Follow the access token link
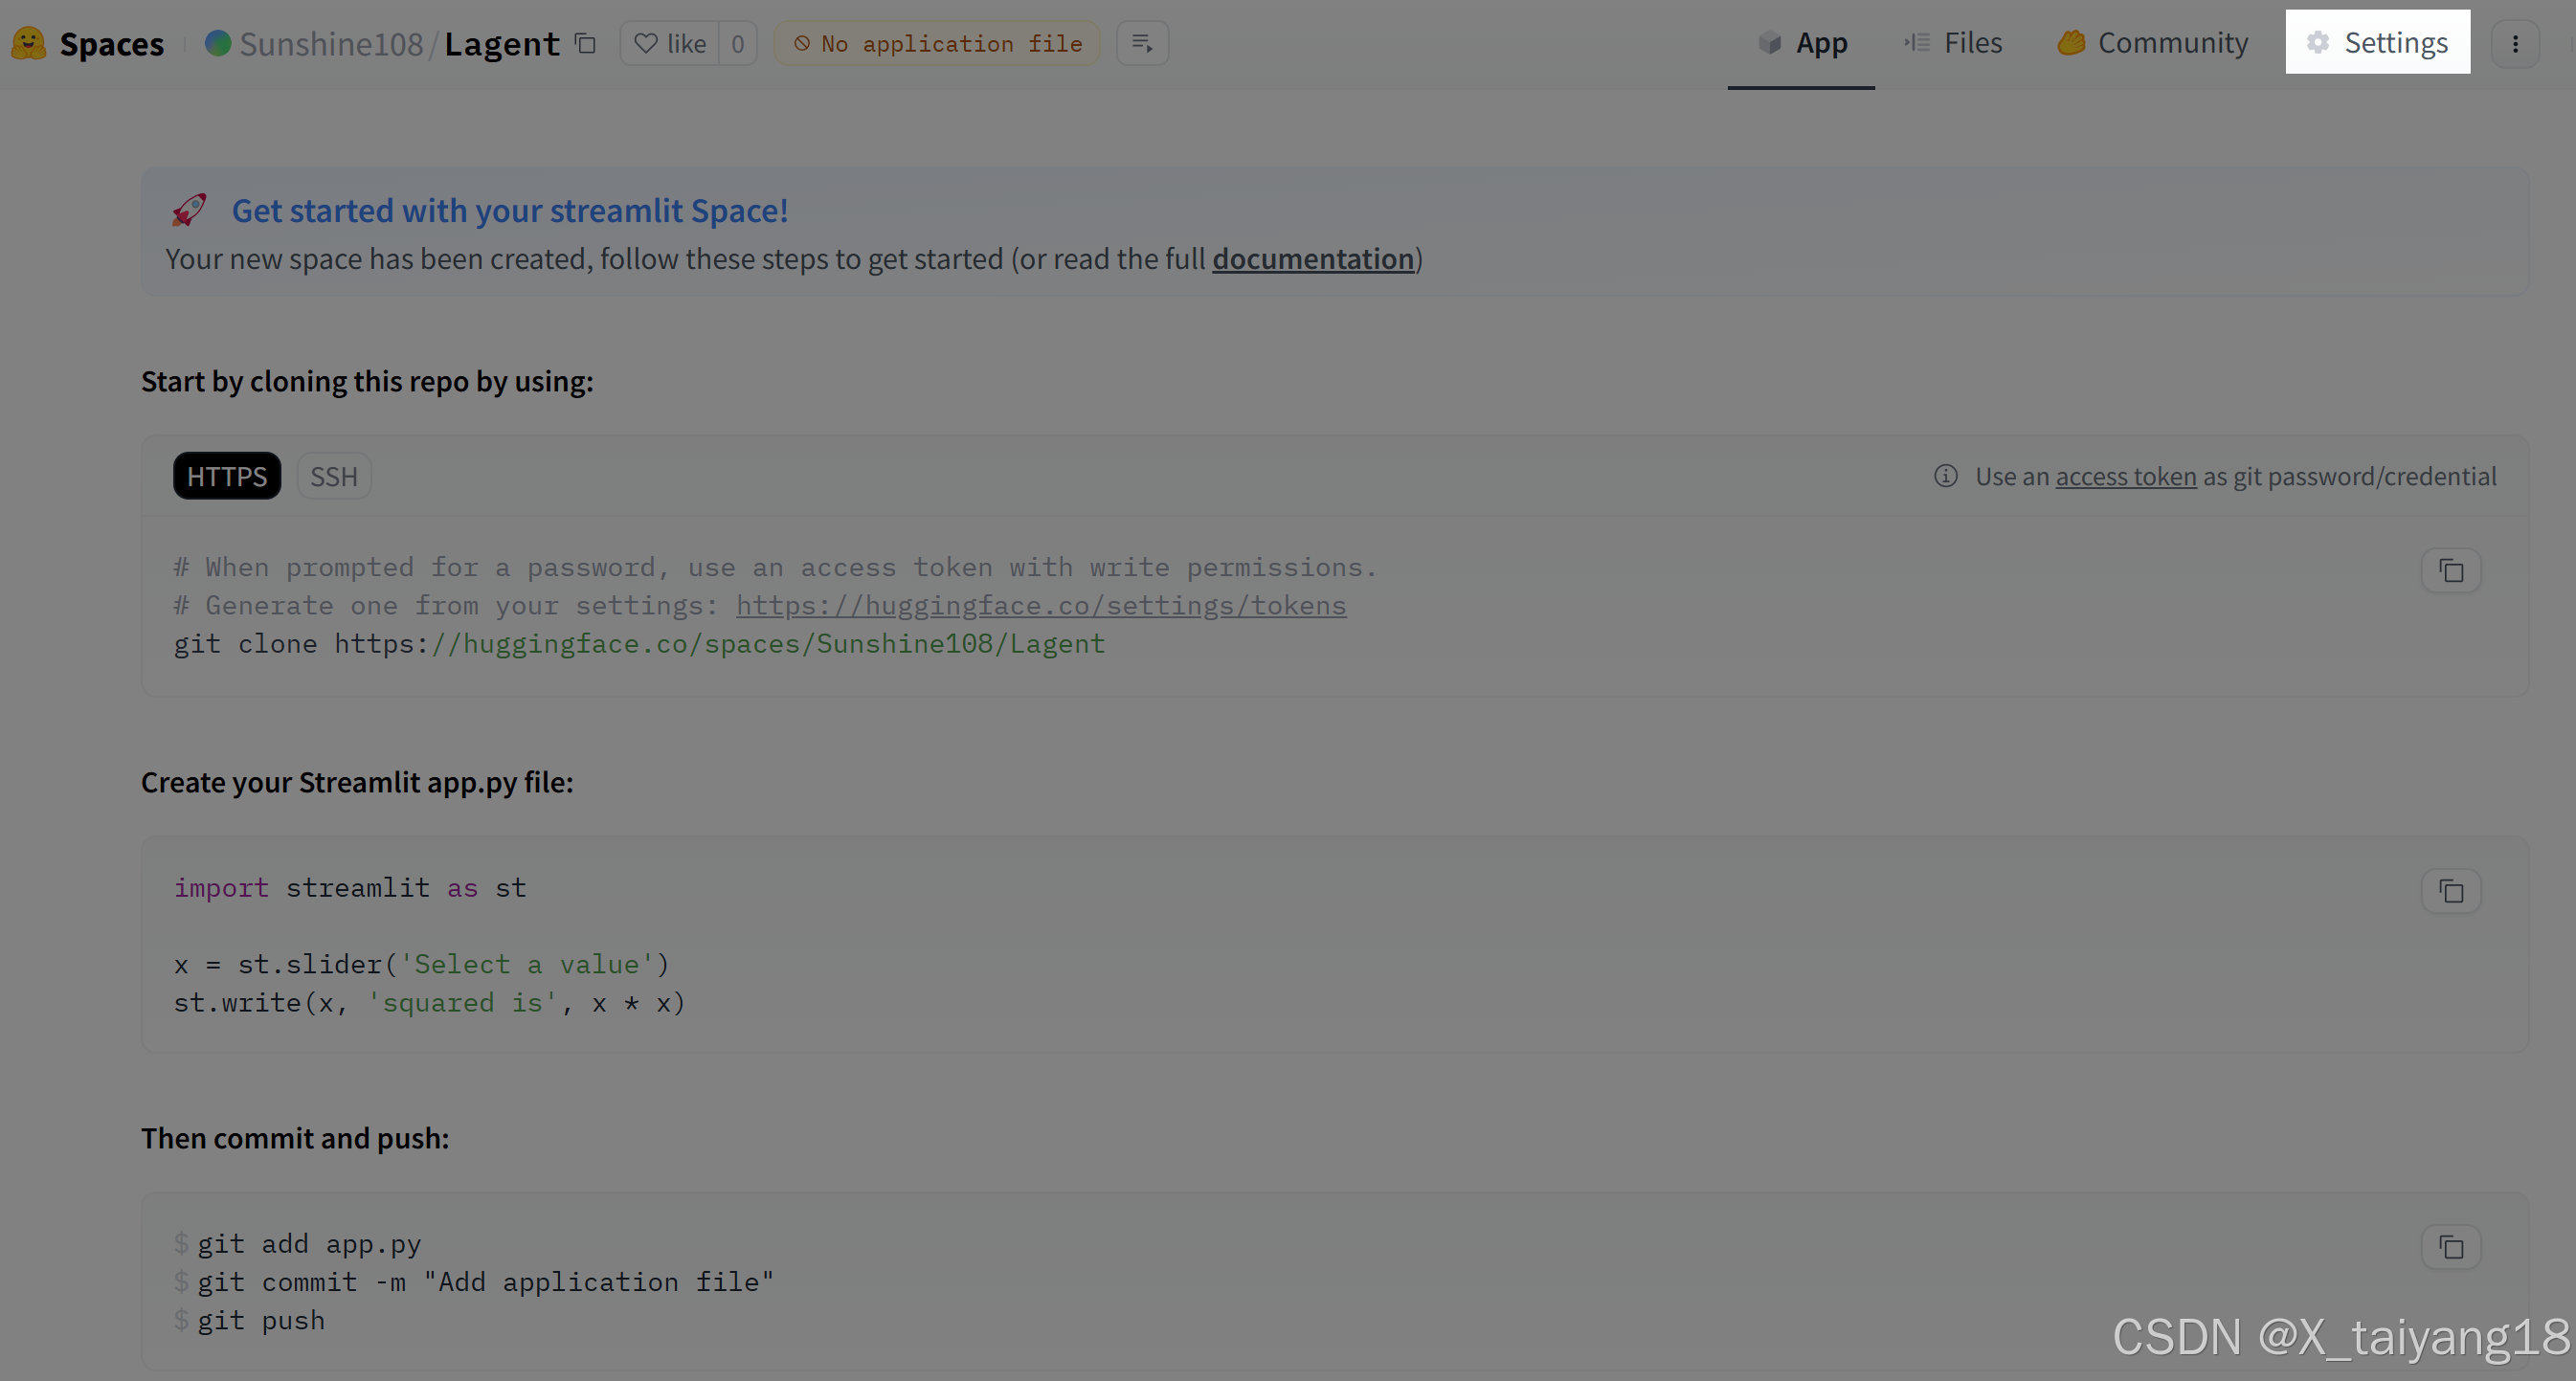This screenshot has height=1381, width=2576. [2125, 476]
